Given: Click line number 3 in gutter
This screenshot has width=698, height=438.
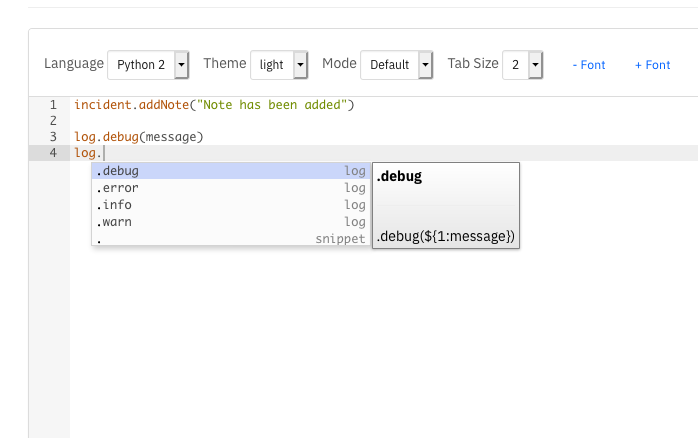Looking at the screenshot, I should coord(53,137).
